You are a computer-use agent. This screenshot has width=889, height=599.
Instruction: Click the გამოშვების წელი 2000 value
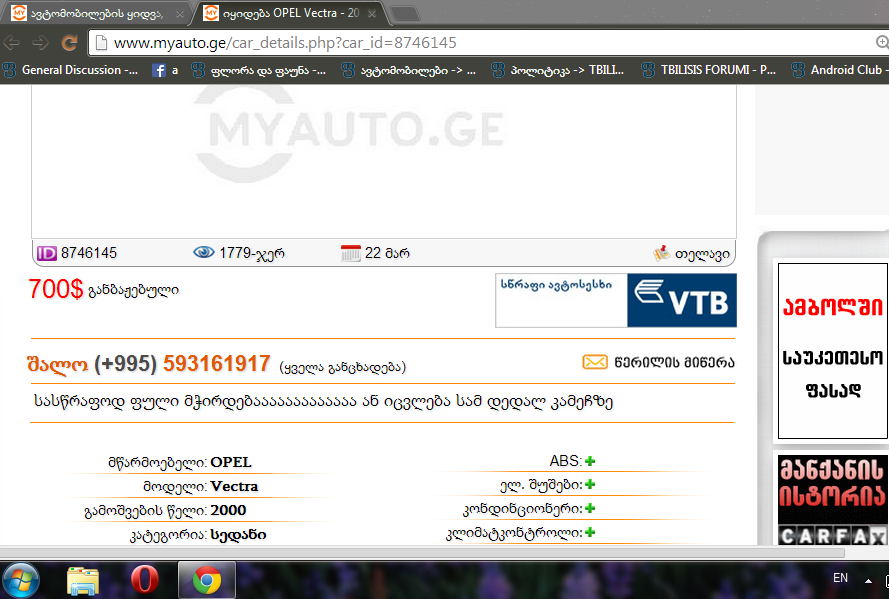[x=228, y=511]
